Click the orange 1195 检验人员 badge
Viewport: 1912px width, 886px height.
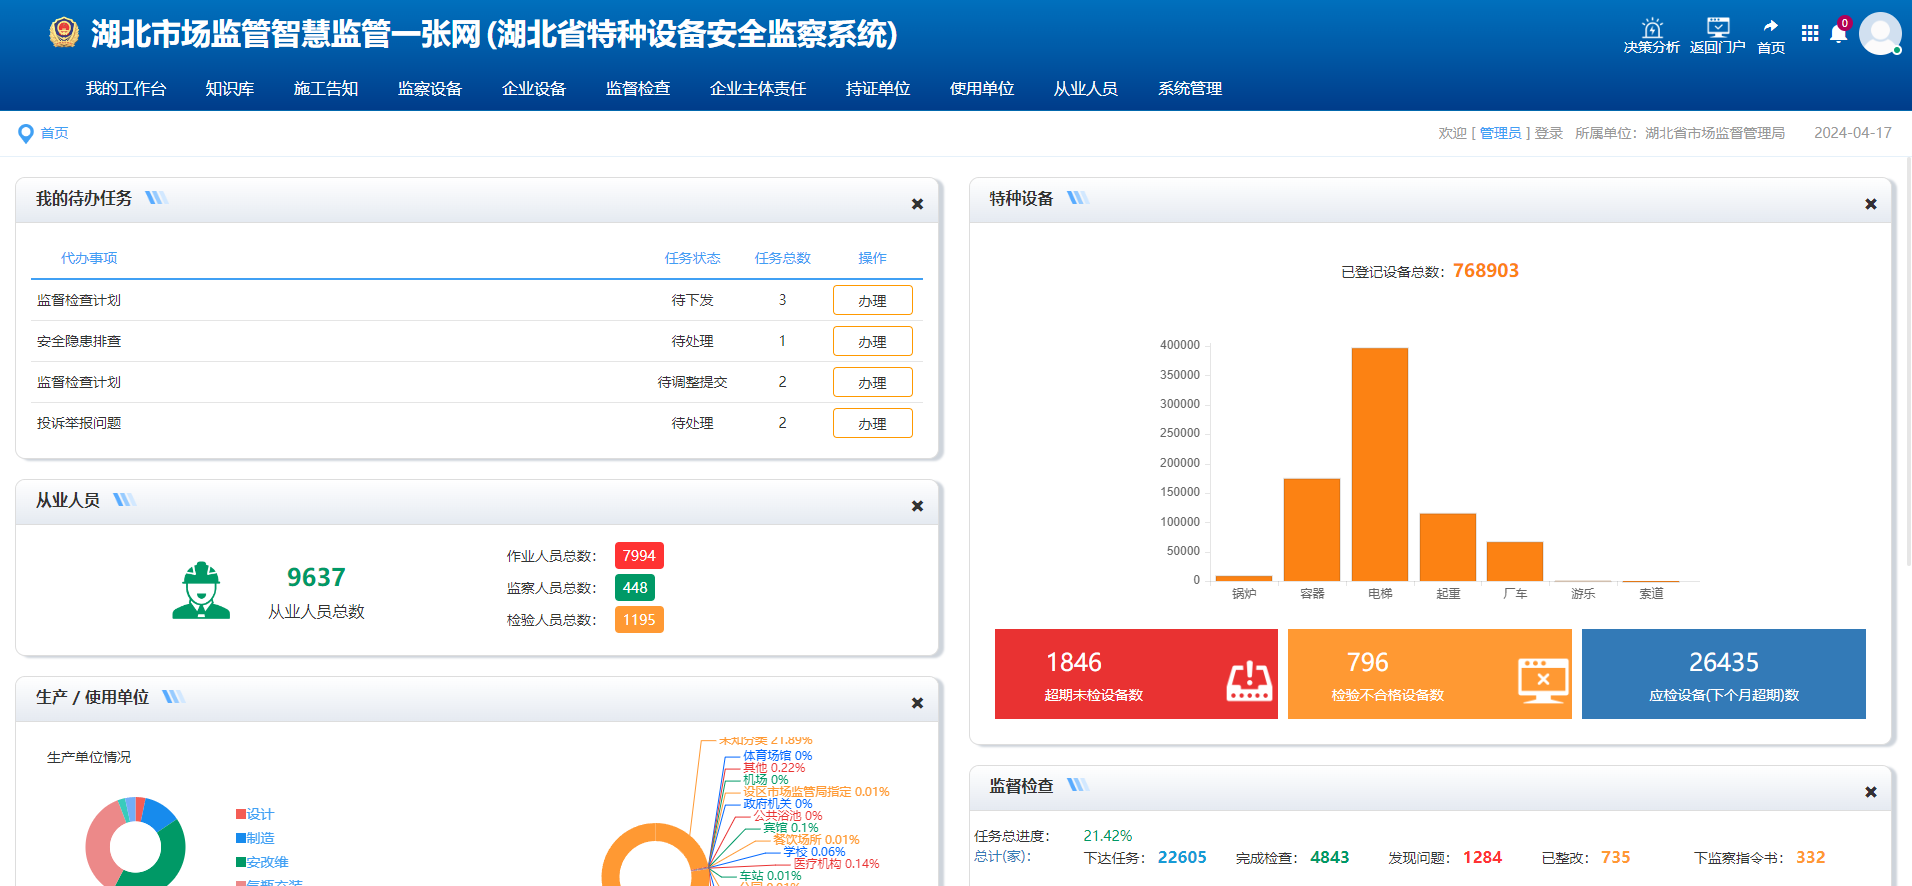(639, 620)
